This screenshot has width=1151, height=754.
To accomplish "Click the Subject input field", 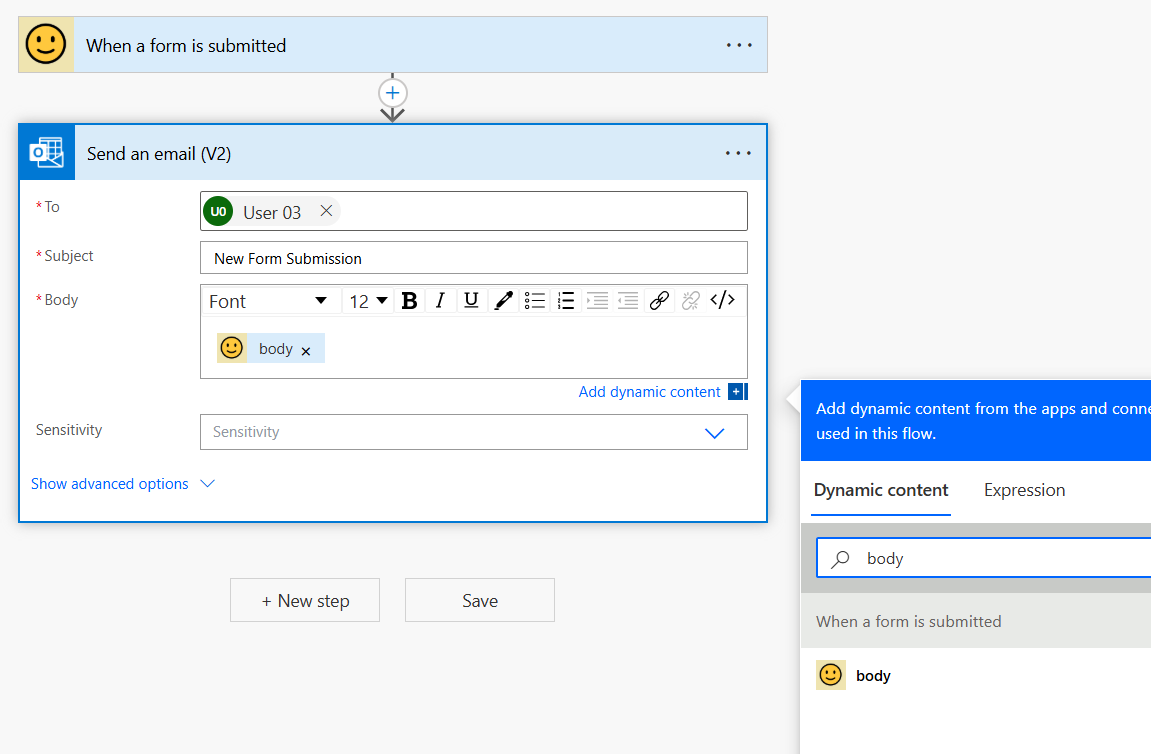I will (473, 258).
